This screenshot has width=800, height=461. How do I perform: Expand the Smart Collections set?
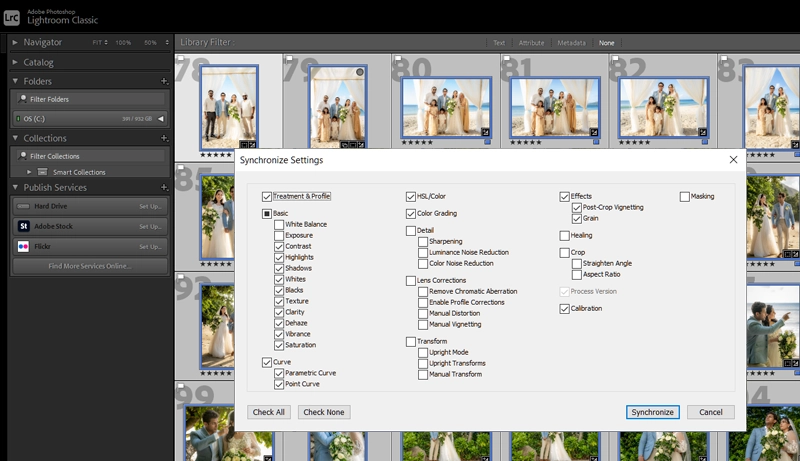coord(29,172)
